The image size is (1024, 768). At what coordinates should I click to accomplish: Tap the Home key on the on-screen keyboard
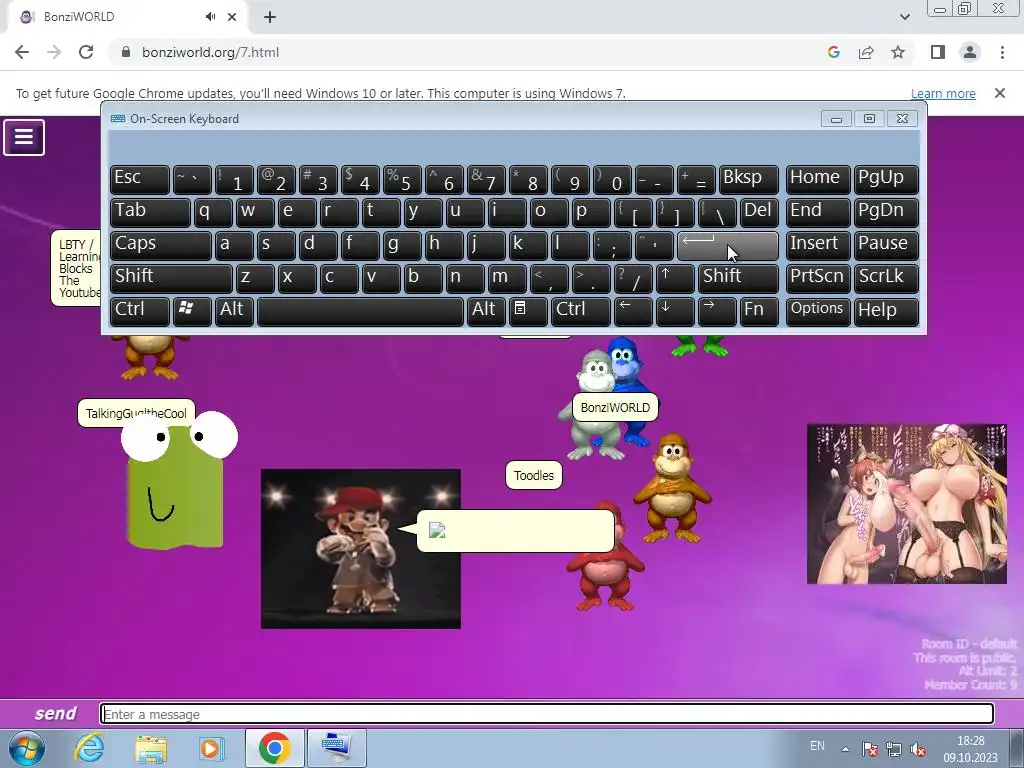point(818,180)
